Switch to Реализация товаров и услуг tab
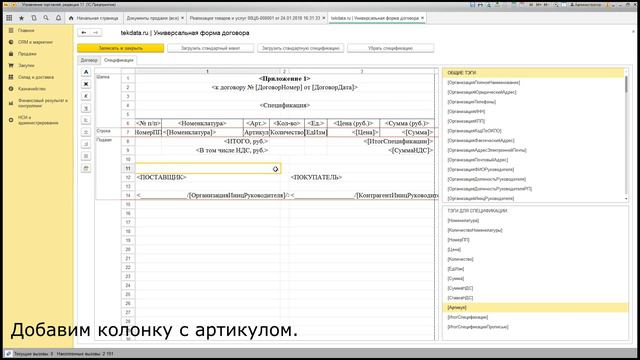640x360 pixels. pos(255,18)
